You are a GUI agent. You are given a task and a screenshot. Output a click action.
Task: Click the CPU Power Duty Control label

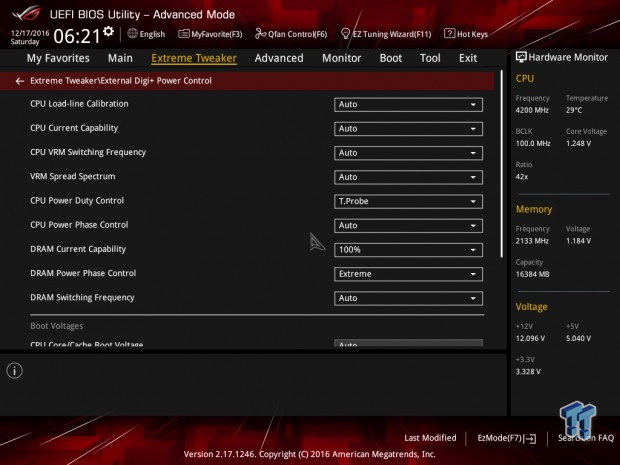tap(77, 200)
